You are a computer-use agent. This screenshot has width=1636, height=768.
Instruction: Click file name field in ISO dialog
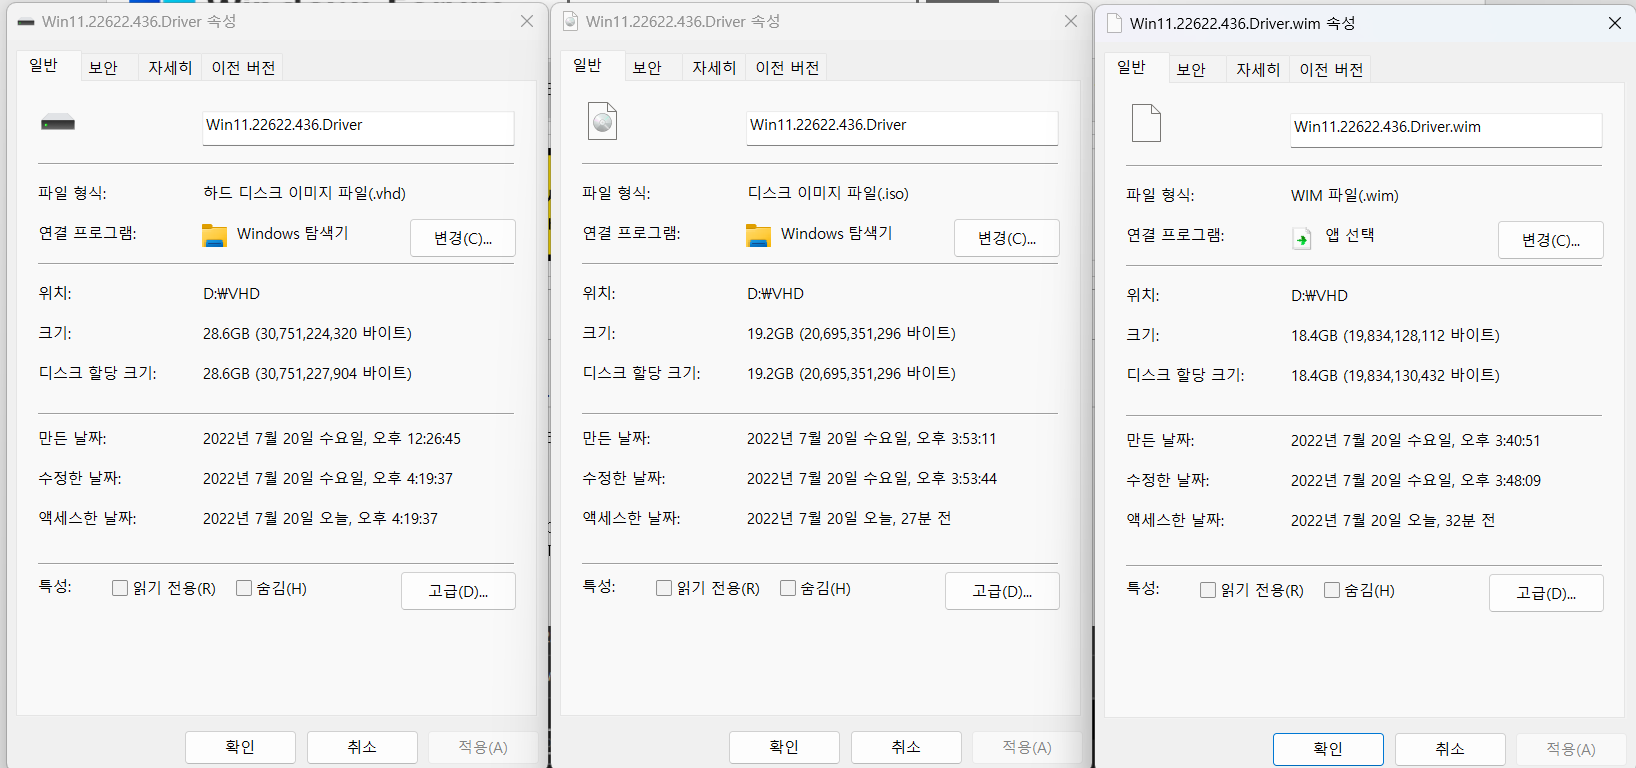tap(902, 127)
